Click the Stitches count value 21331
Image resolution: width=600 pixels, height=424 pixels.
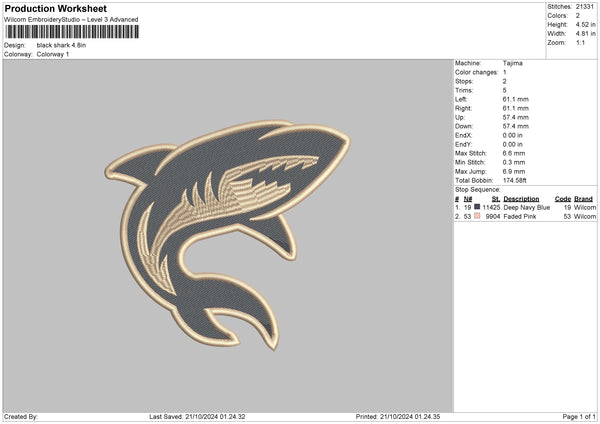pos(587,6)
